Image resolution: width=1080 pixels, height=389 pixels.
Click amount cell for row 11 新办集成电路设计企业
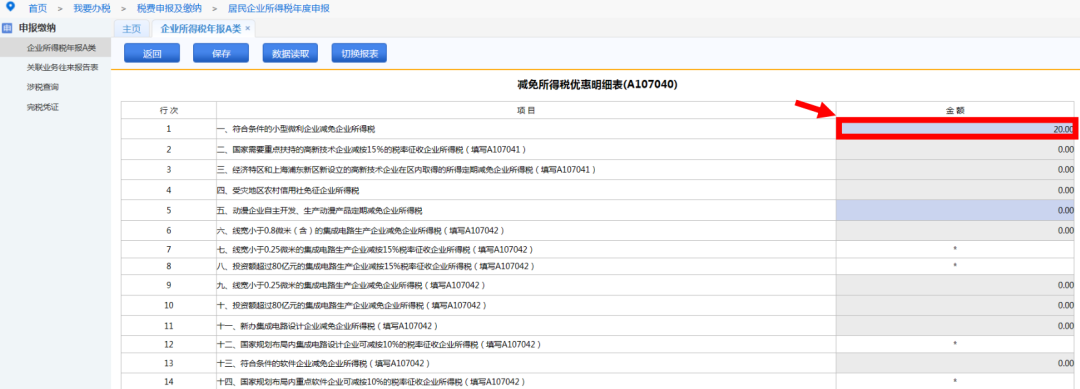[x=956, y=326]
